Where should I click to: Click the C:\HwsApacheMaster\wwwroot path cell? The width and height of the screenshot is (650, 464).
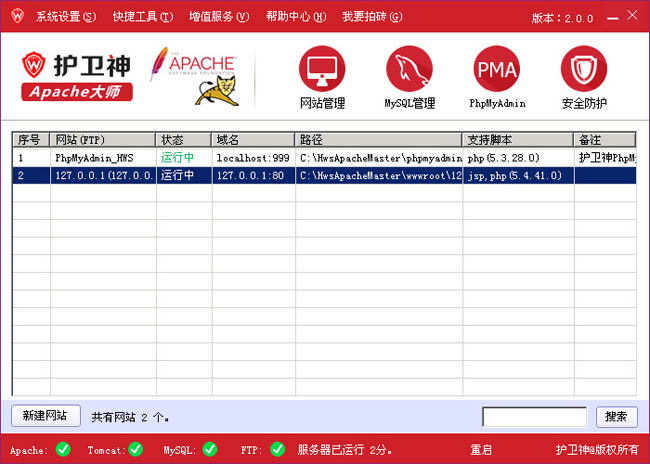tap(379, 176)
